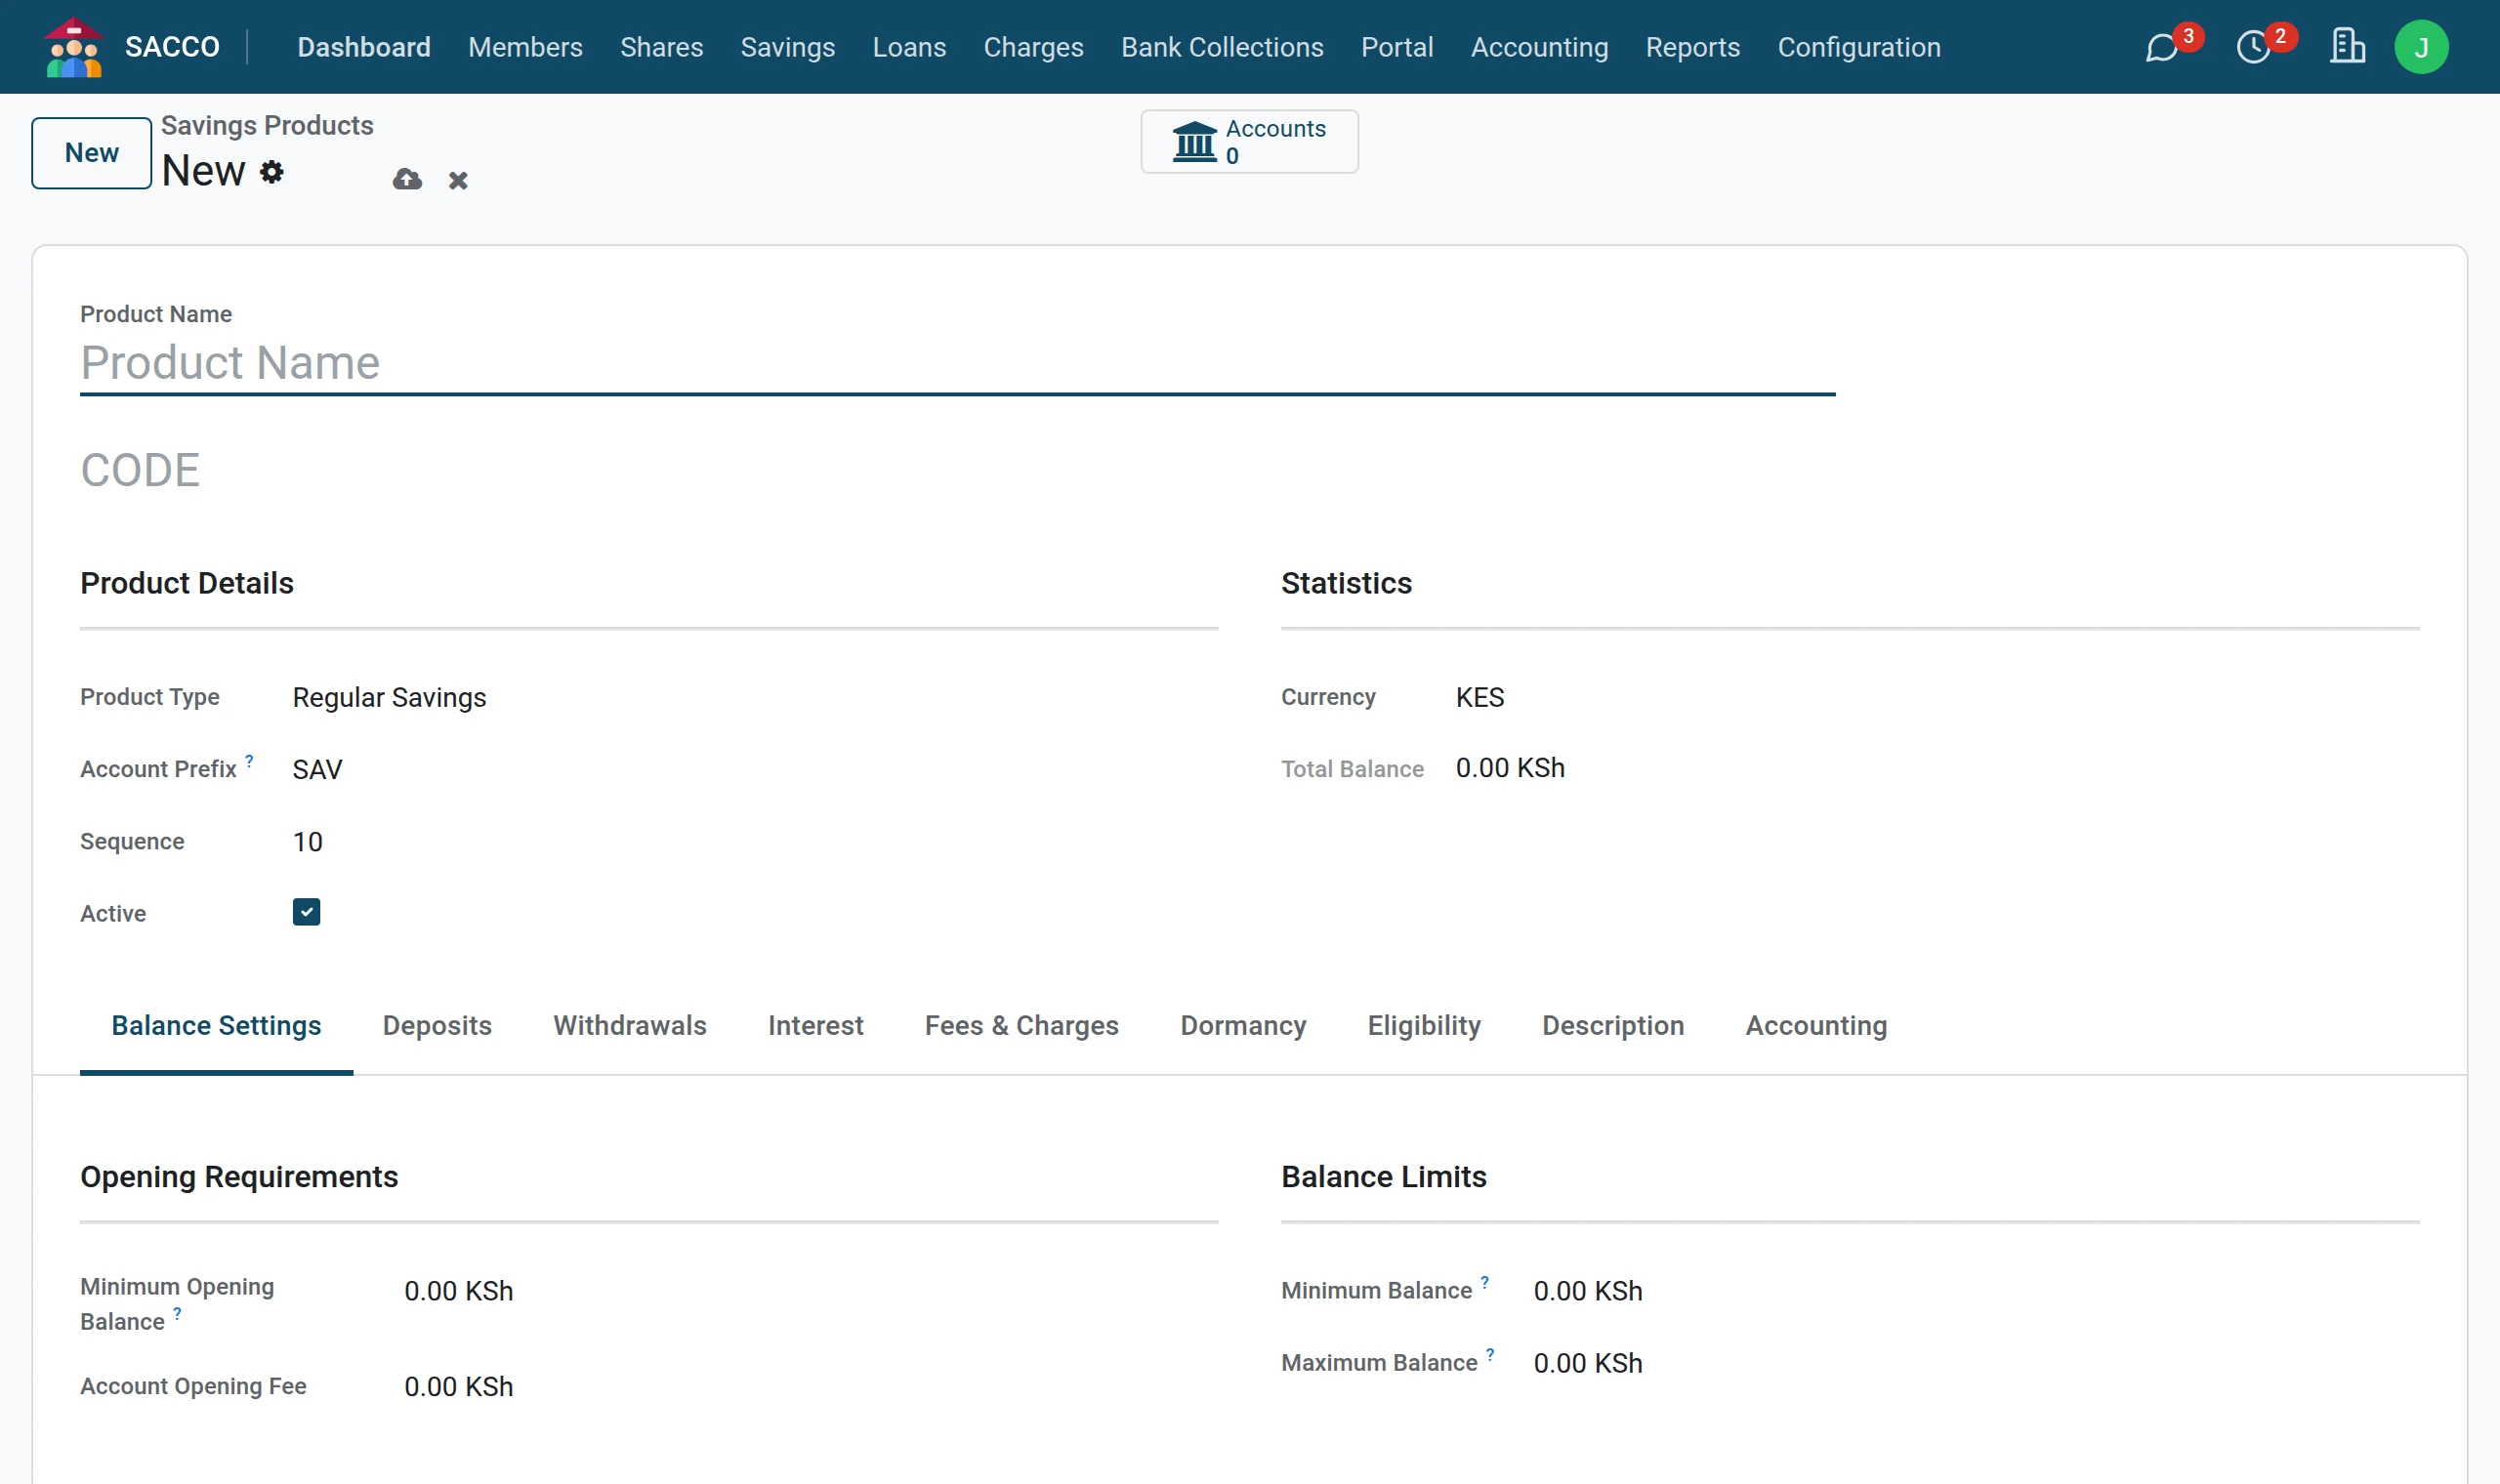This screenshot has width=2500, height=1484.
Task: Switch to the Dormancy tab
Action: click(x=1243, y=1026)
